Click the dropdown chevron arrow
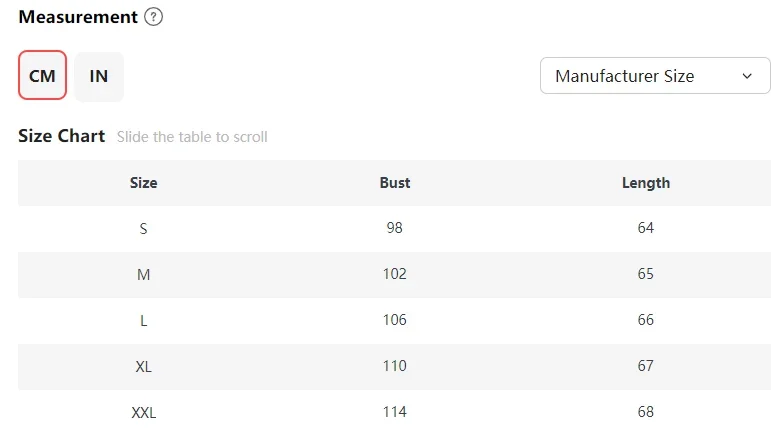Viewport: 771px width, 428px height. (747, 76)
